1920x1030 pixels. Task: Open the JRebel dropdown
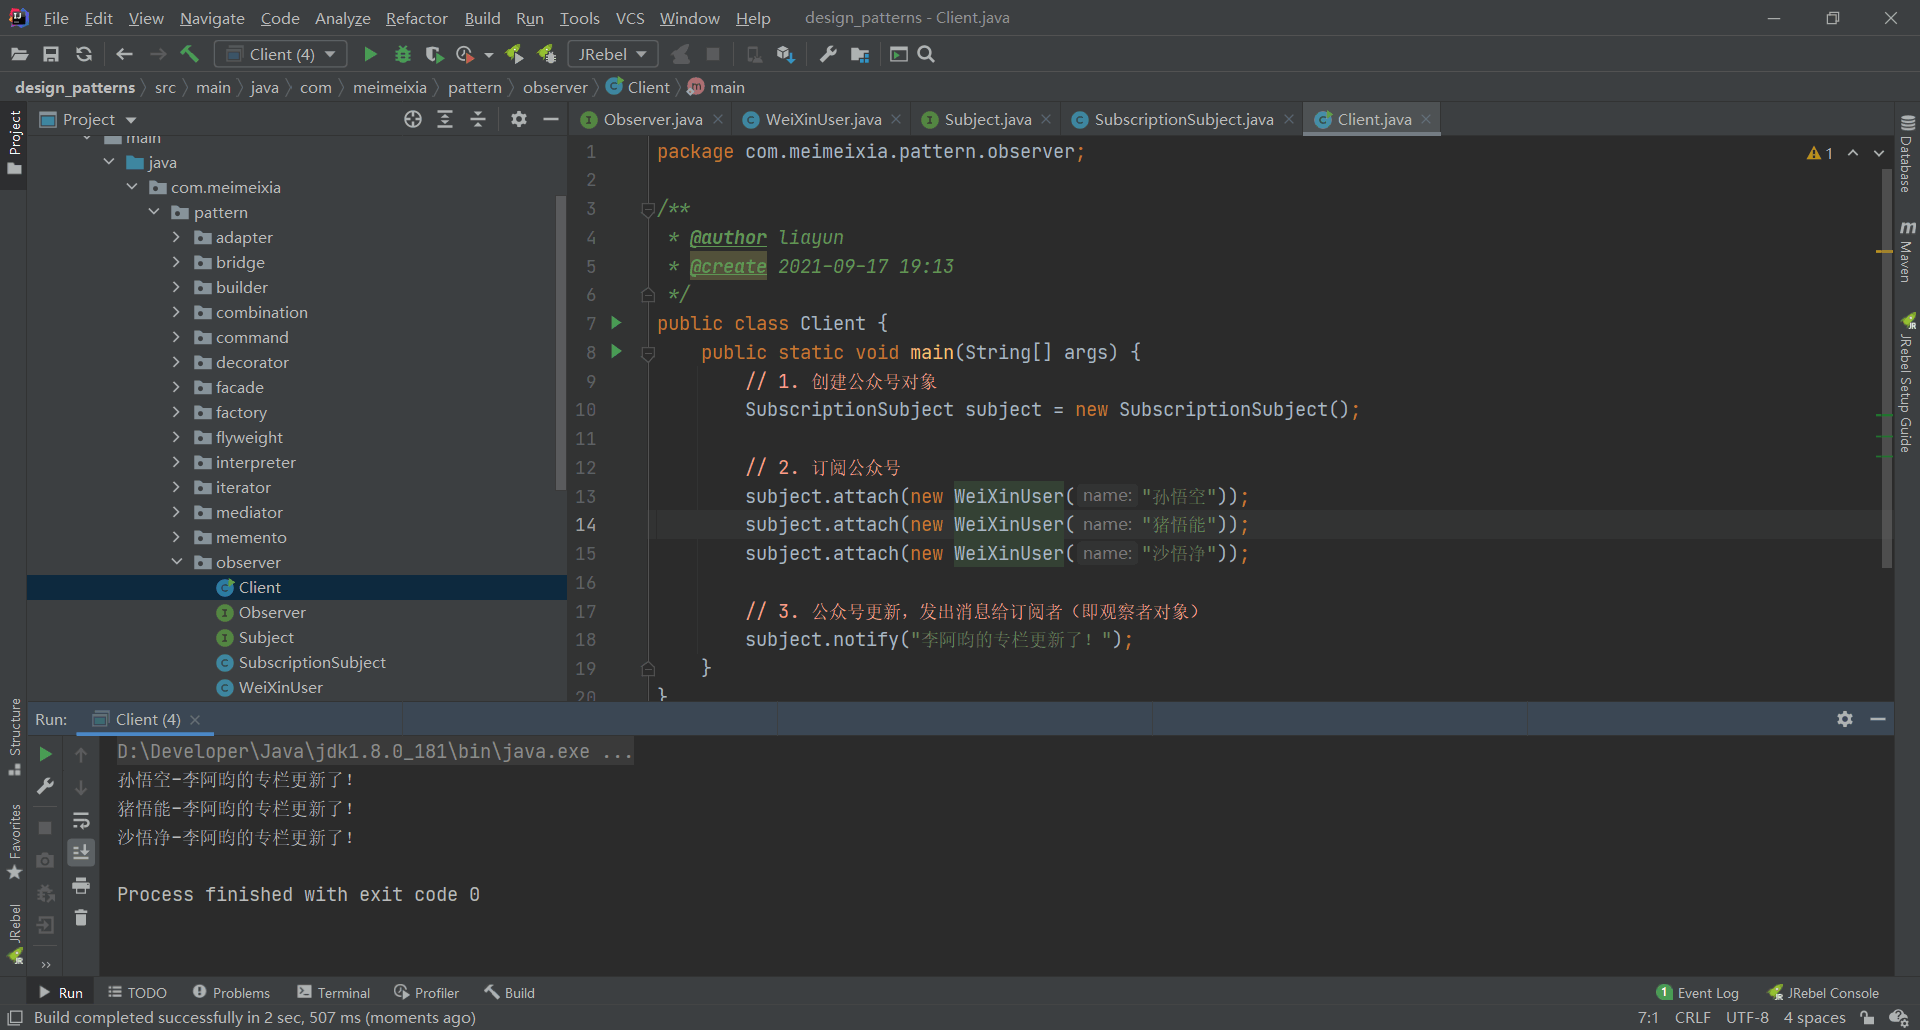point(613,54)
